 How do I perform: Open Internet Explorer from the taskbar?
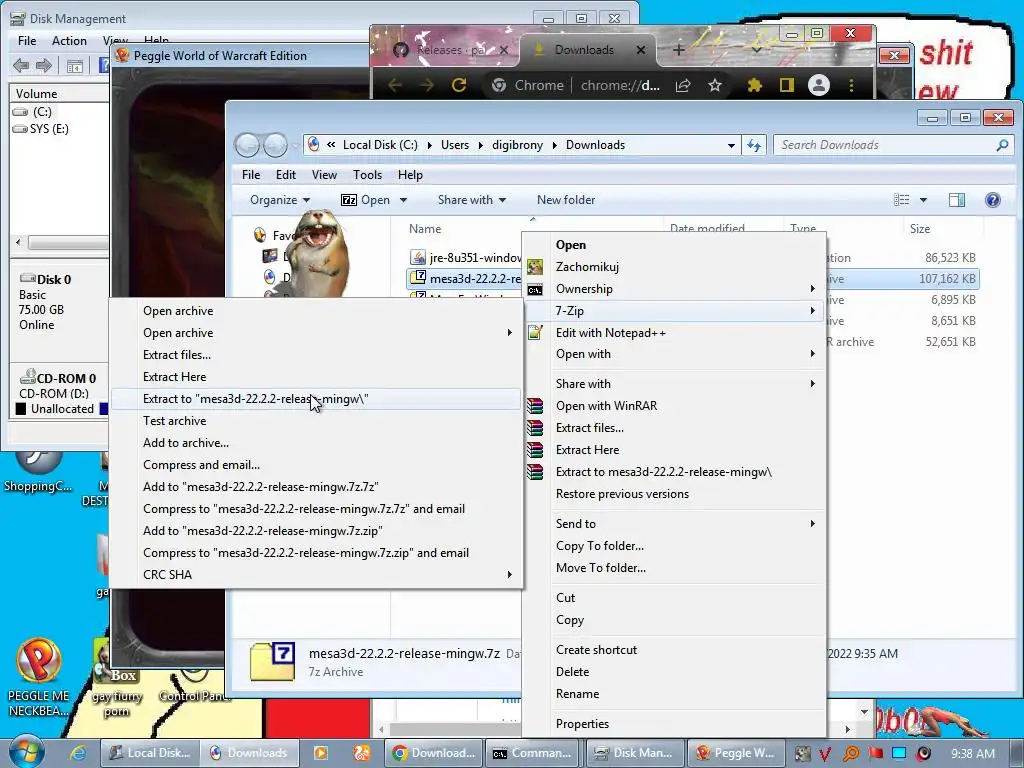click(x=78, y=752)
